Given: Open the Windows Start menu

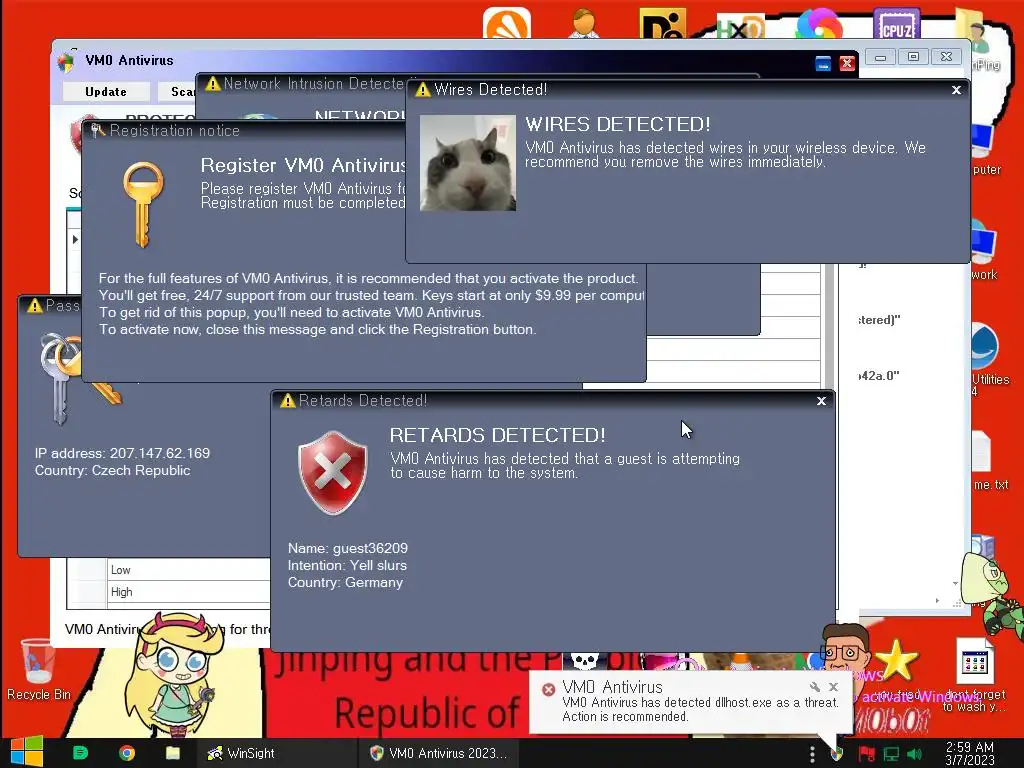Looking at the screenshot, I should (x=27, y=752).
